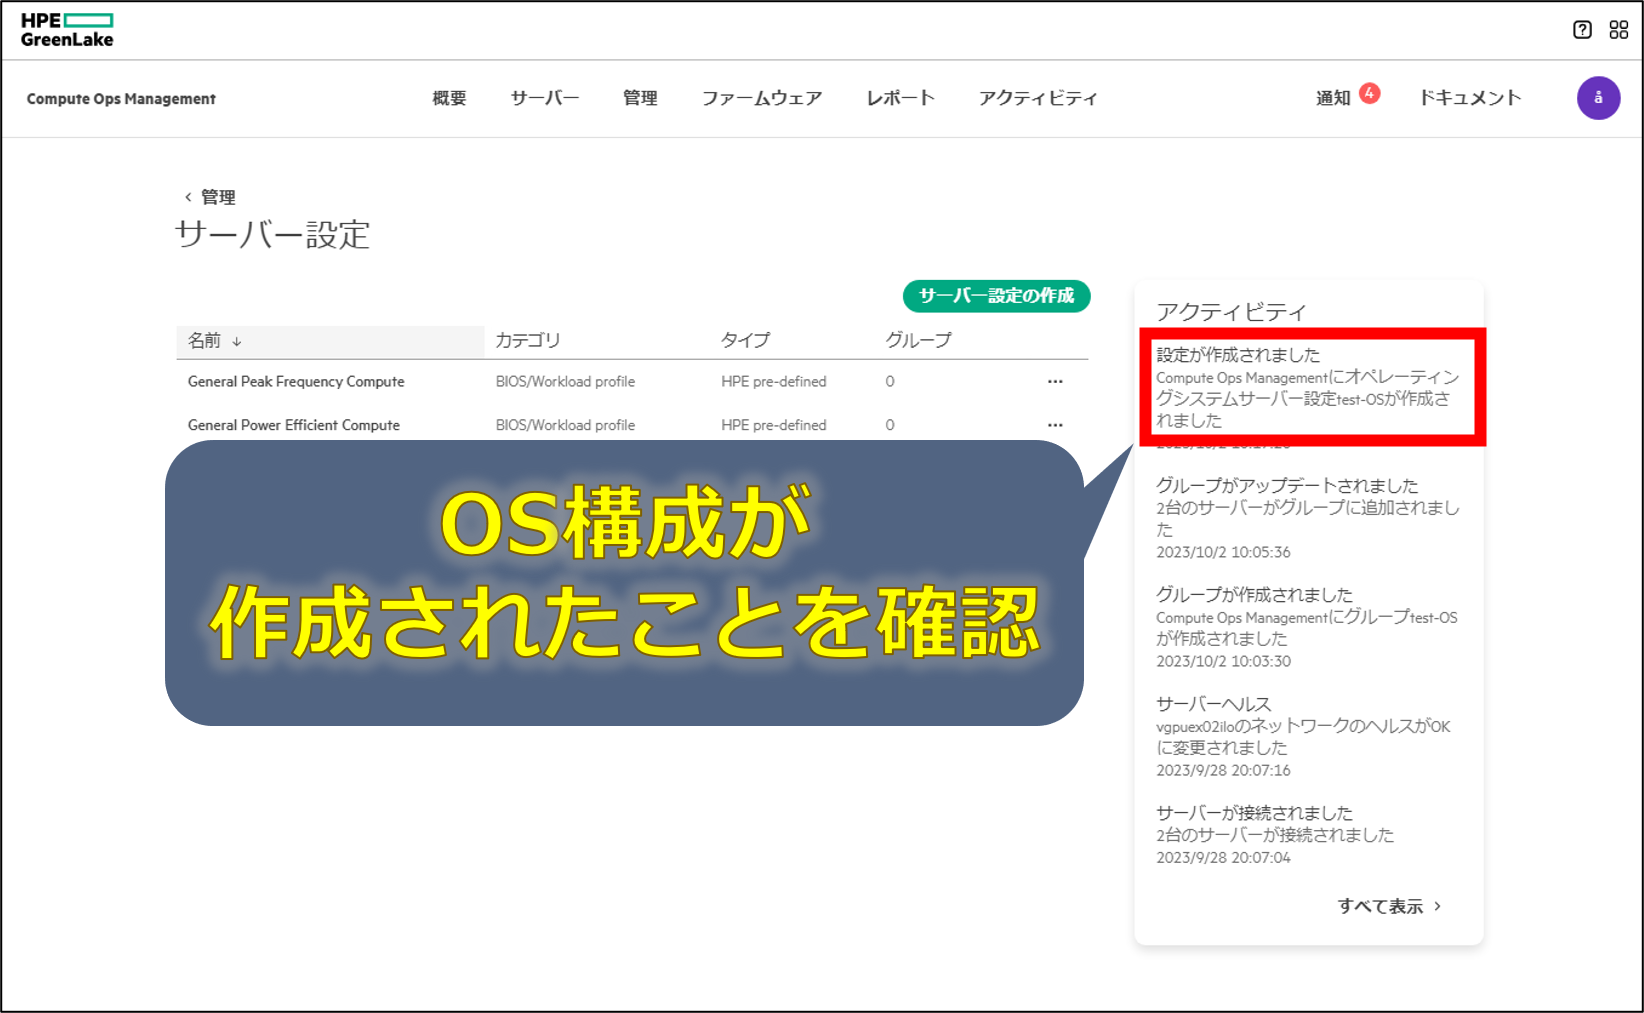Click すべて表示 to show all activity

(x=1390, y=906)
